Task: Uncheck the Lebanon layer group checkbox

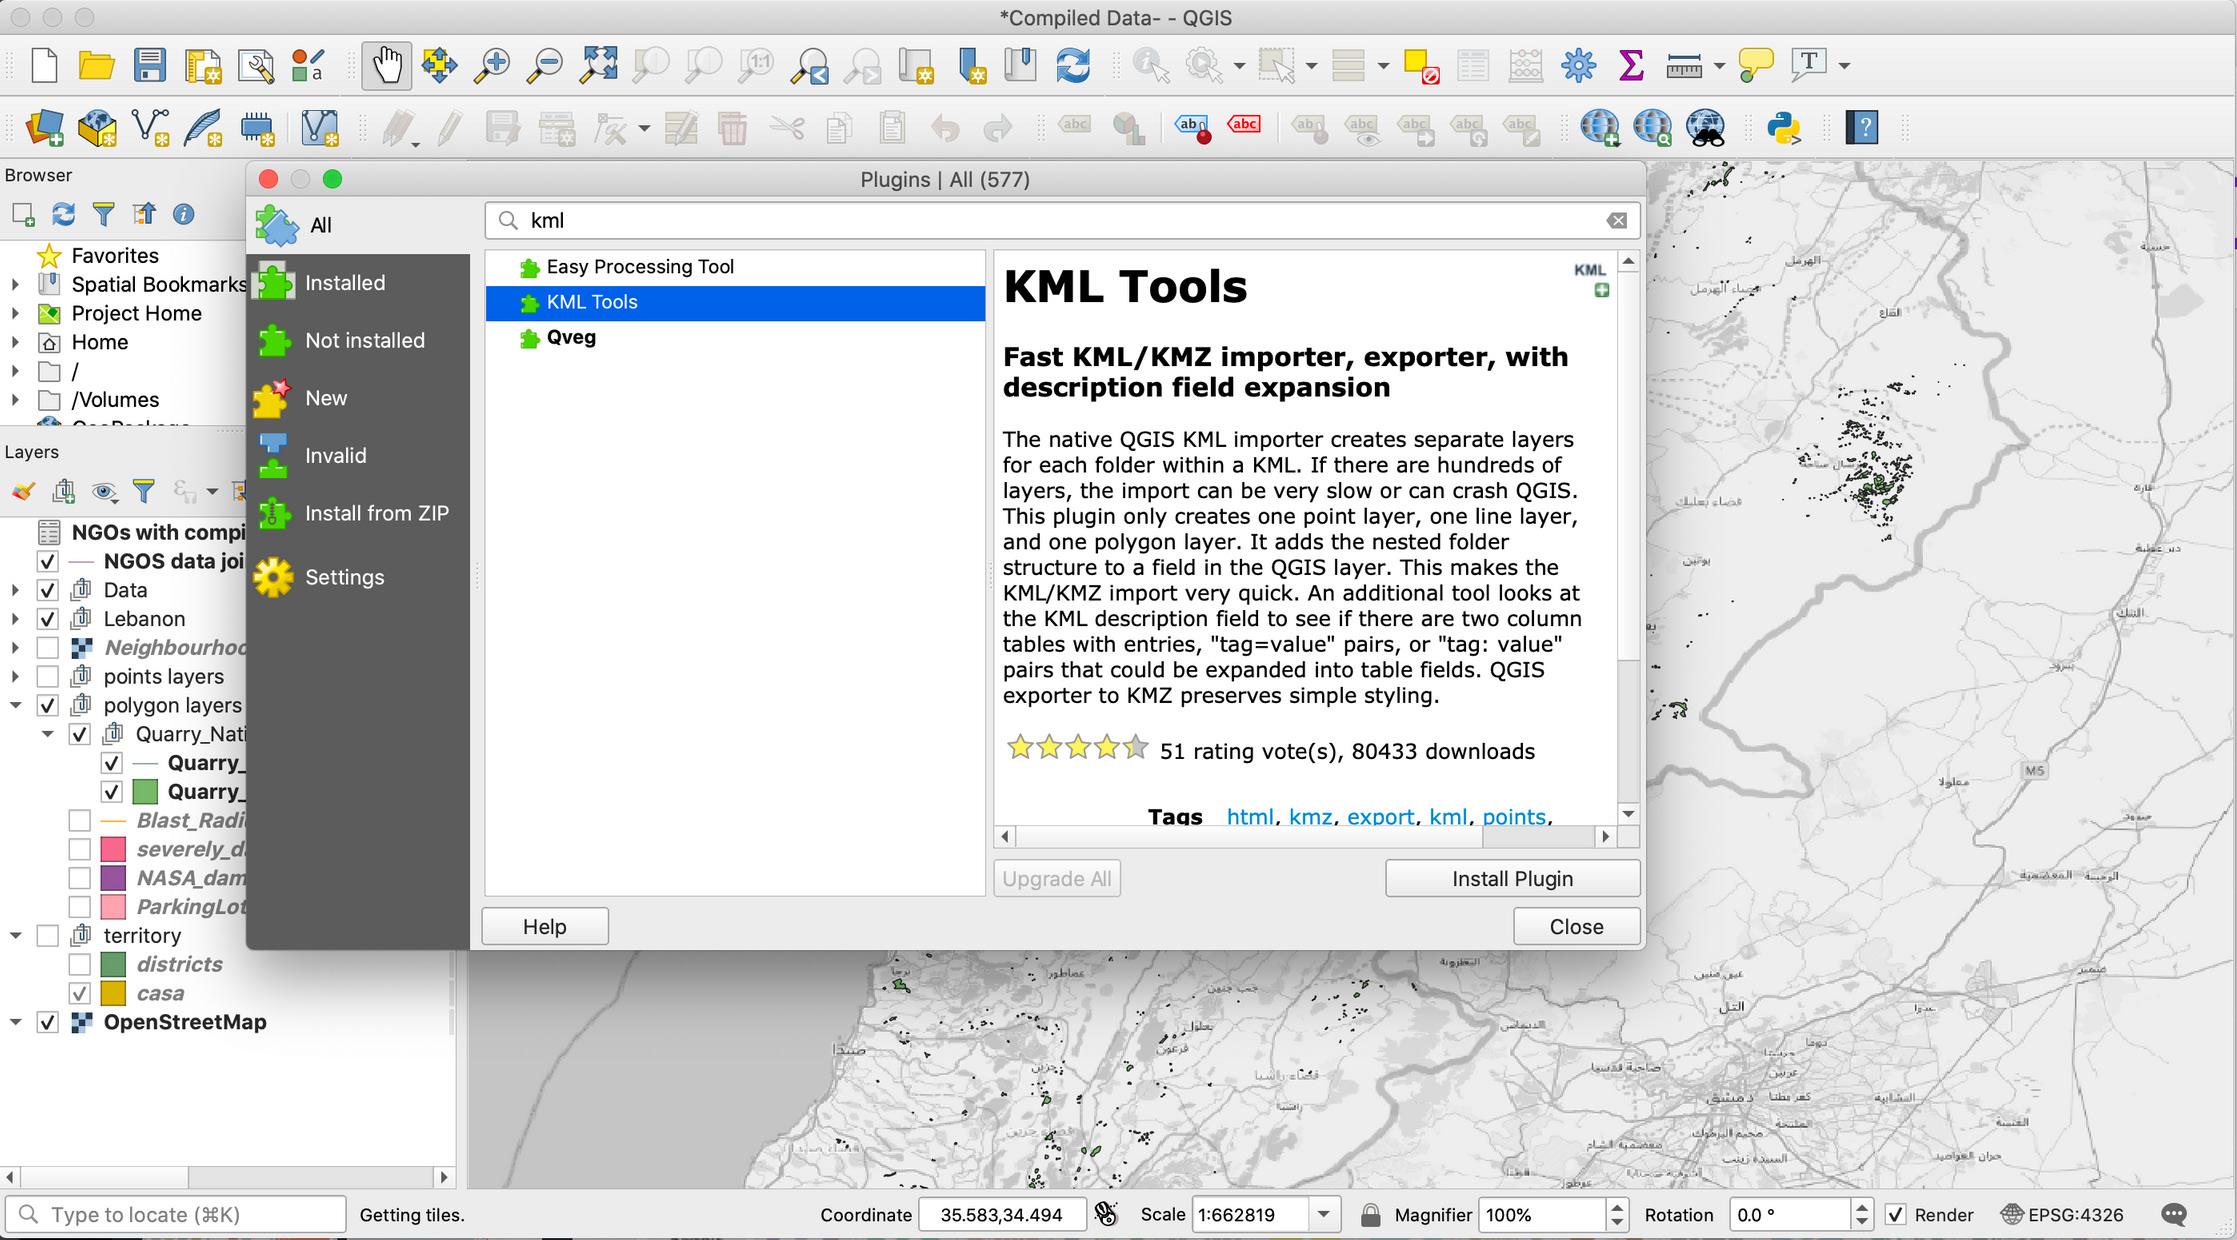Action: tap(47, 619)
